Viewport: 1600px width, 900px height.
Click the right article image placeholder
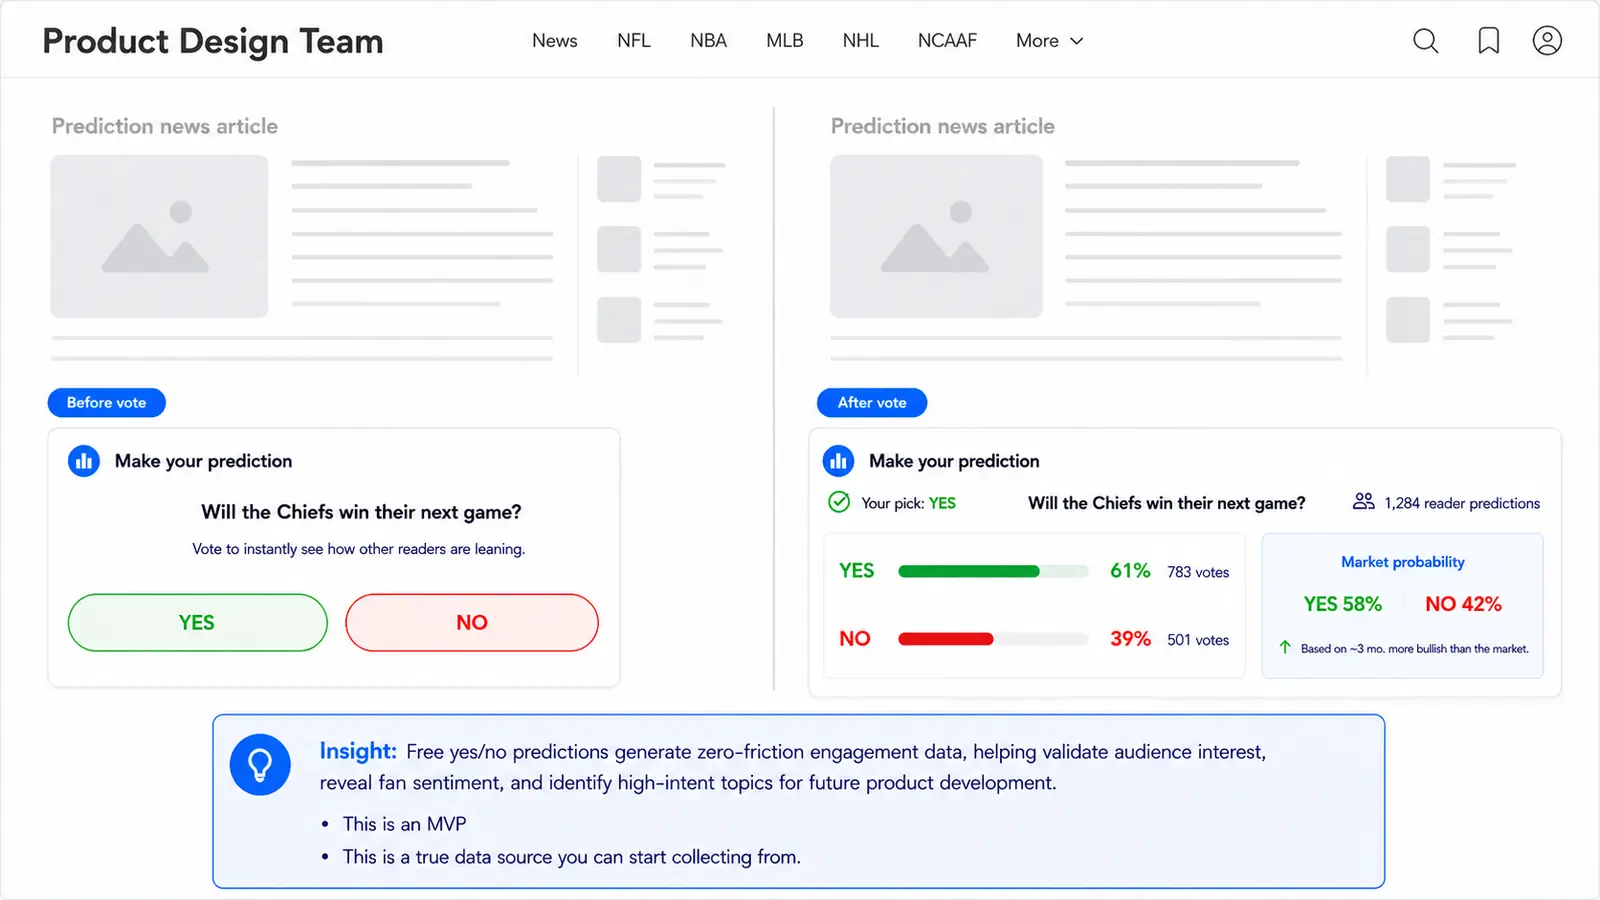[936, 236]
